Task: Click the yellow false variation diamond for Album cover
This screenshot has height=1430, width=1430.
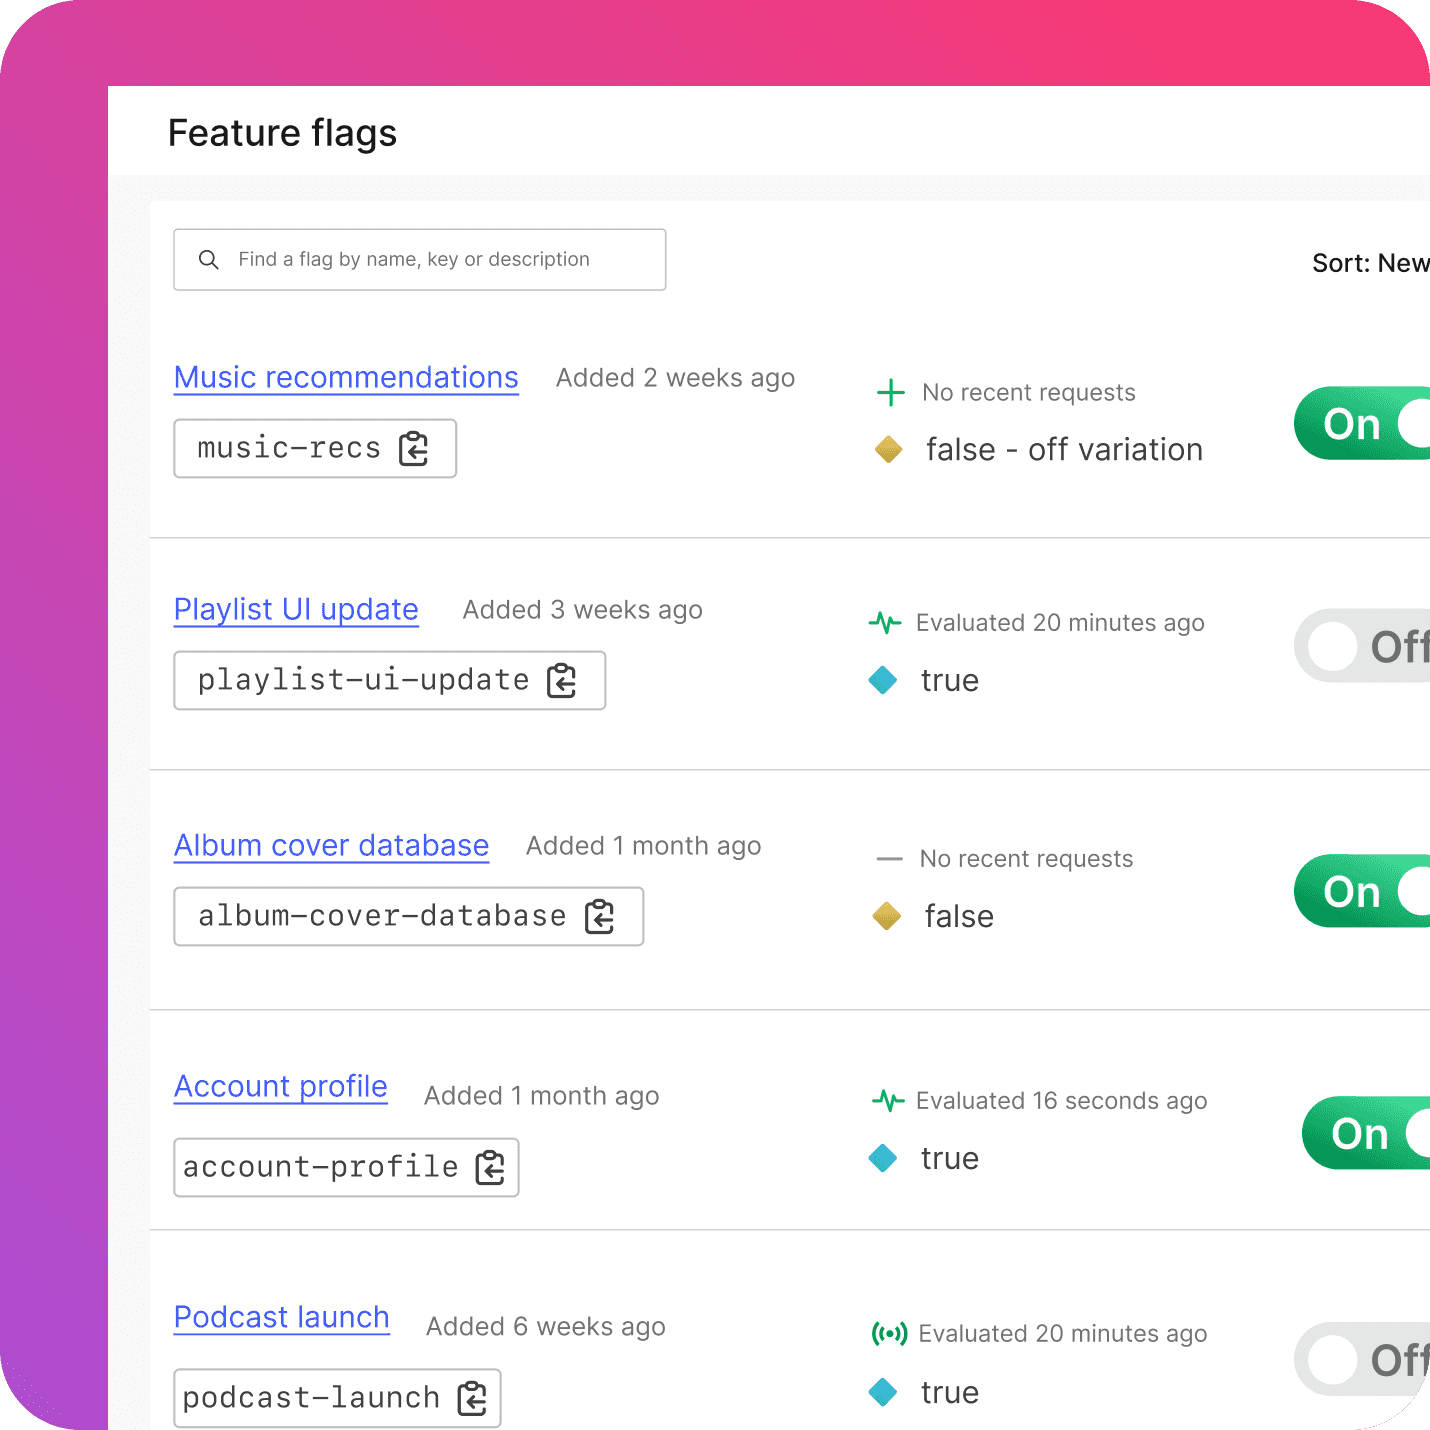Action: click(x=887, y=917)
